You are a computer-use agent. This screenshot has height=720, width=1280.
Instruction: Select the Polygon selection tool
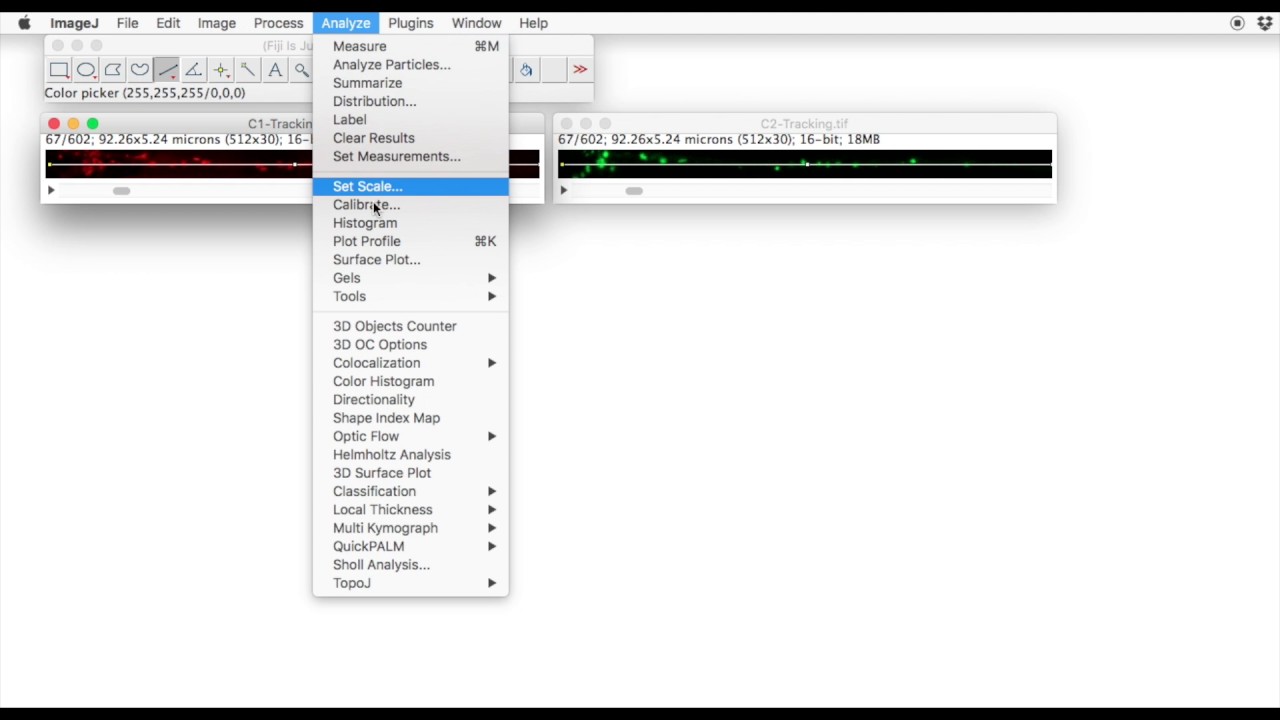pos(113,70)
